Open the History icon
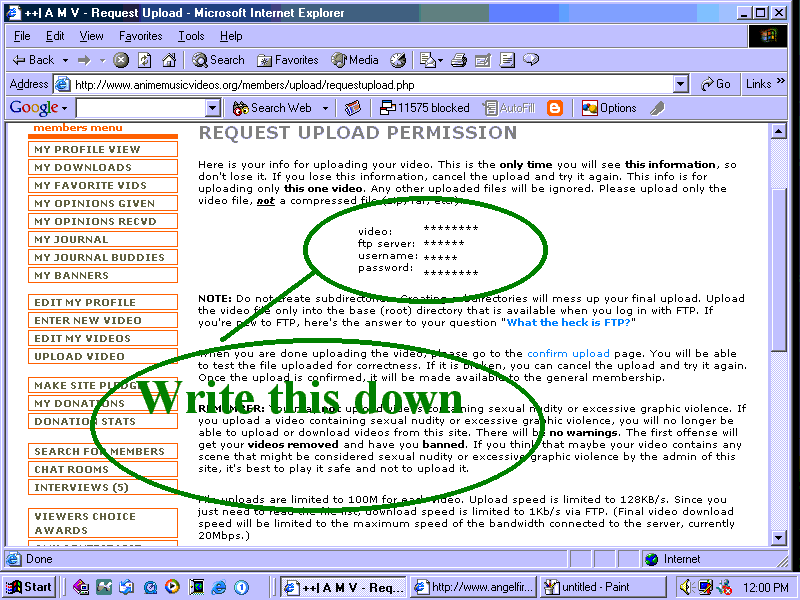Viewport: 800px width, 600px height. [x=398, y=60]
